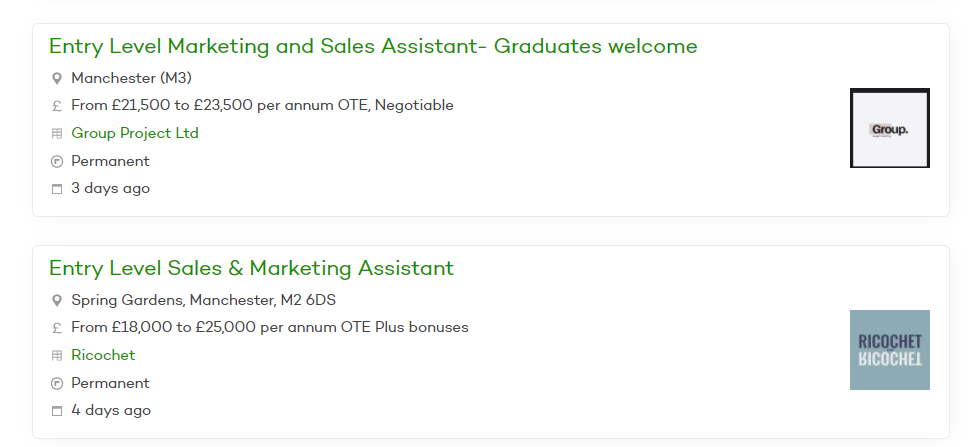Click Spring Gardens, Manchester, M2 6DS address
The width and height of the screenshot is (978, 447).
click(x=203, y=299)
